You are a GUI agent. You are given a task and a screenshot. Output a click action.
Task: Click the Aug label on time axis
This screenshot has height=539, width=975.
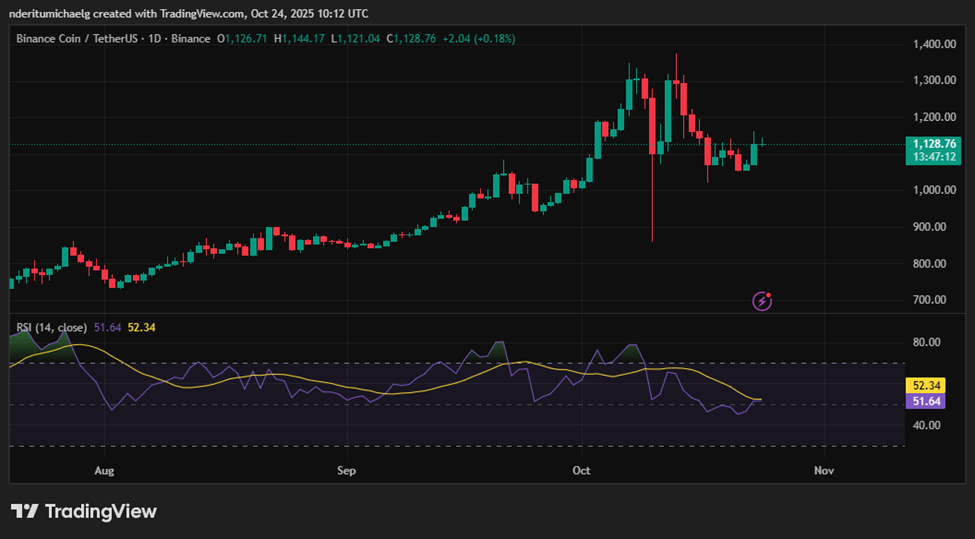[104, 469]
